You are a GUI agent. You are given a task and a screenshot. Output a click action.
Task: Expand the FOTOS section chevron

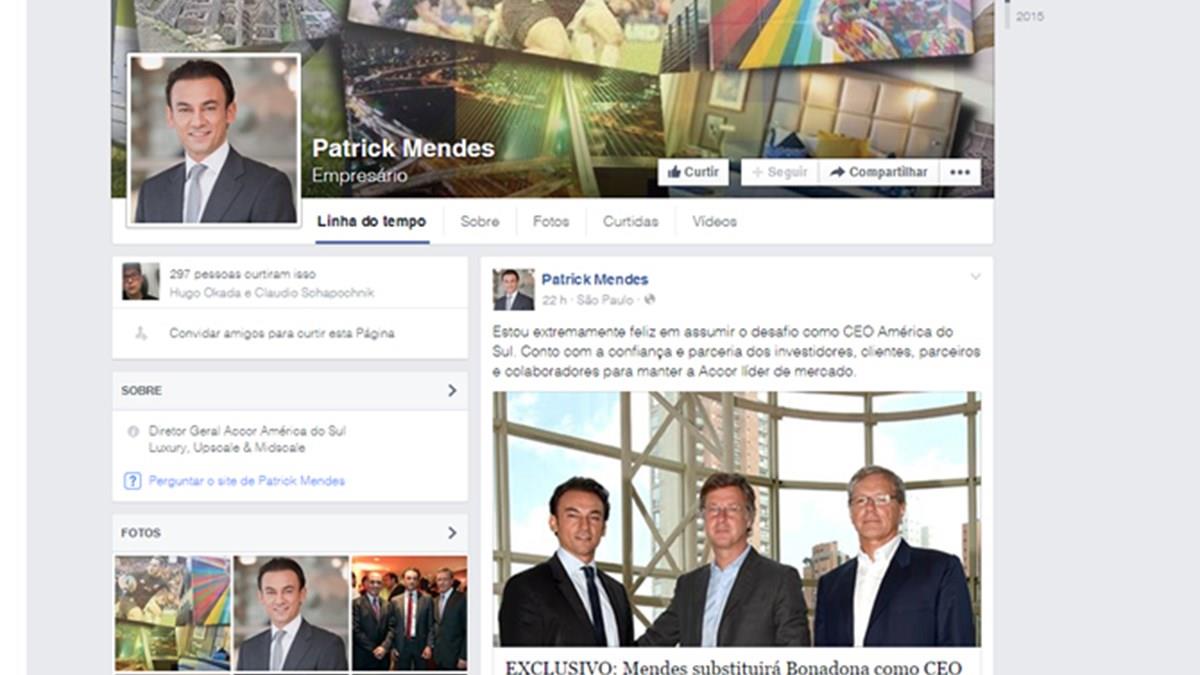452,533
